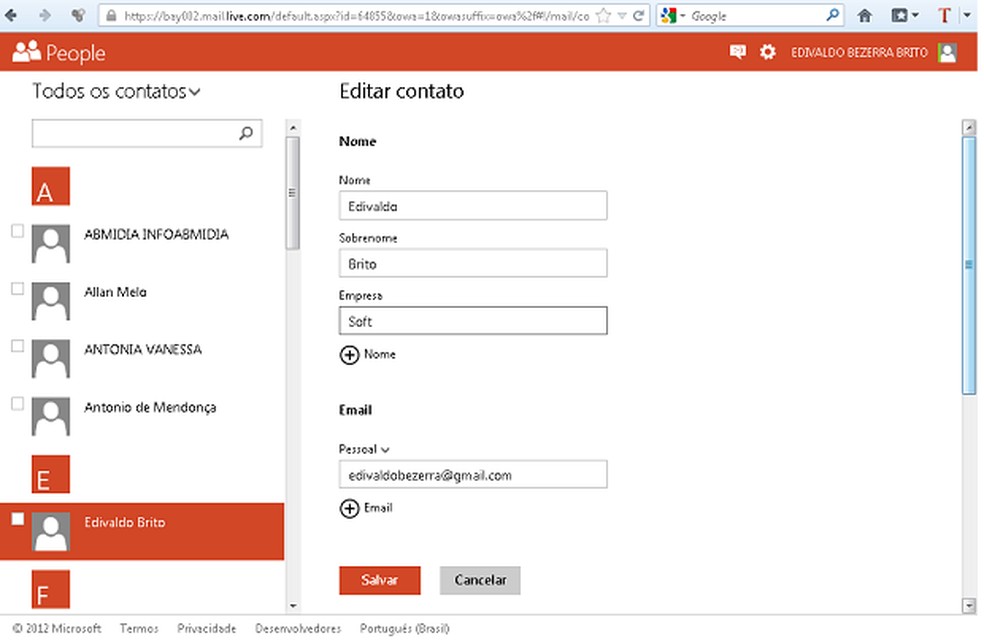This screenshot has width=984, height=644.
Task: Click the Sobrenome field containing Brito
Action: coord(473,264)
